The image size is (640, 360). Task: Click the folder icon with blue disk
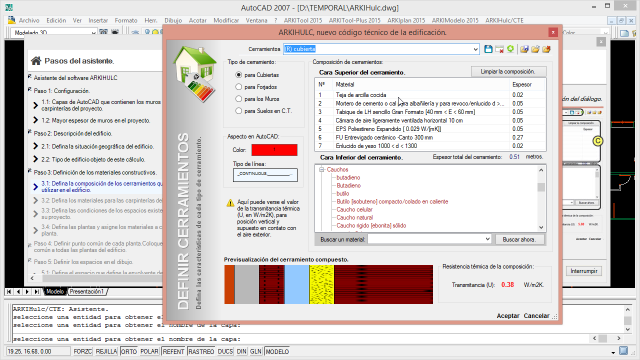[524, 49]
